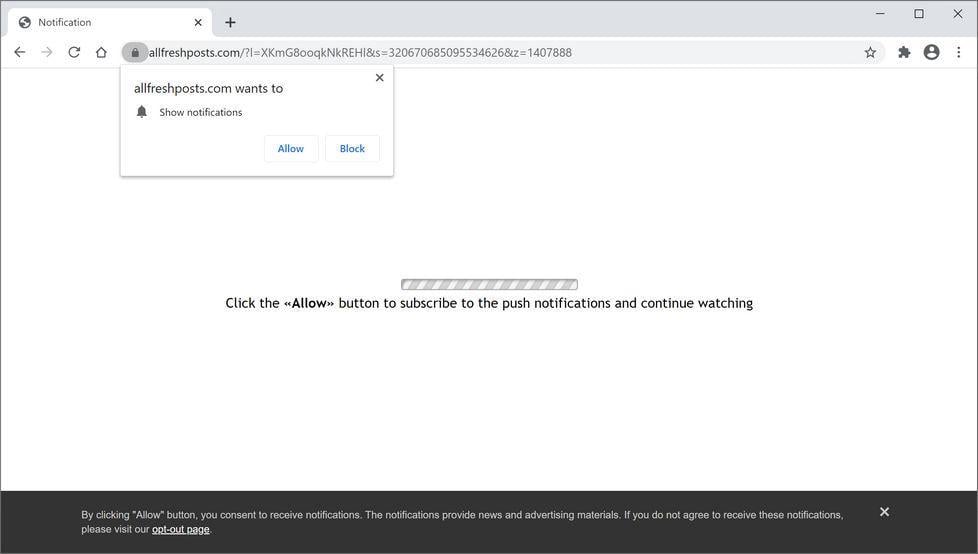
Task: Select the Notification tab
Action: coord(110,22)
